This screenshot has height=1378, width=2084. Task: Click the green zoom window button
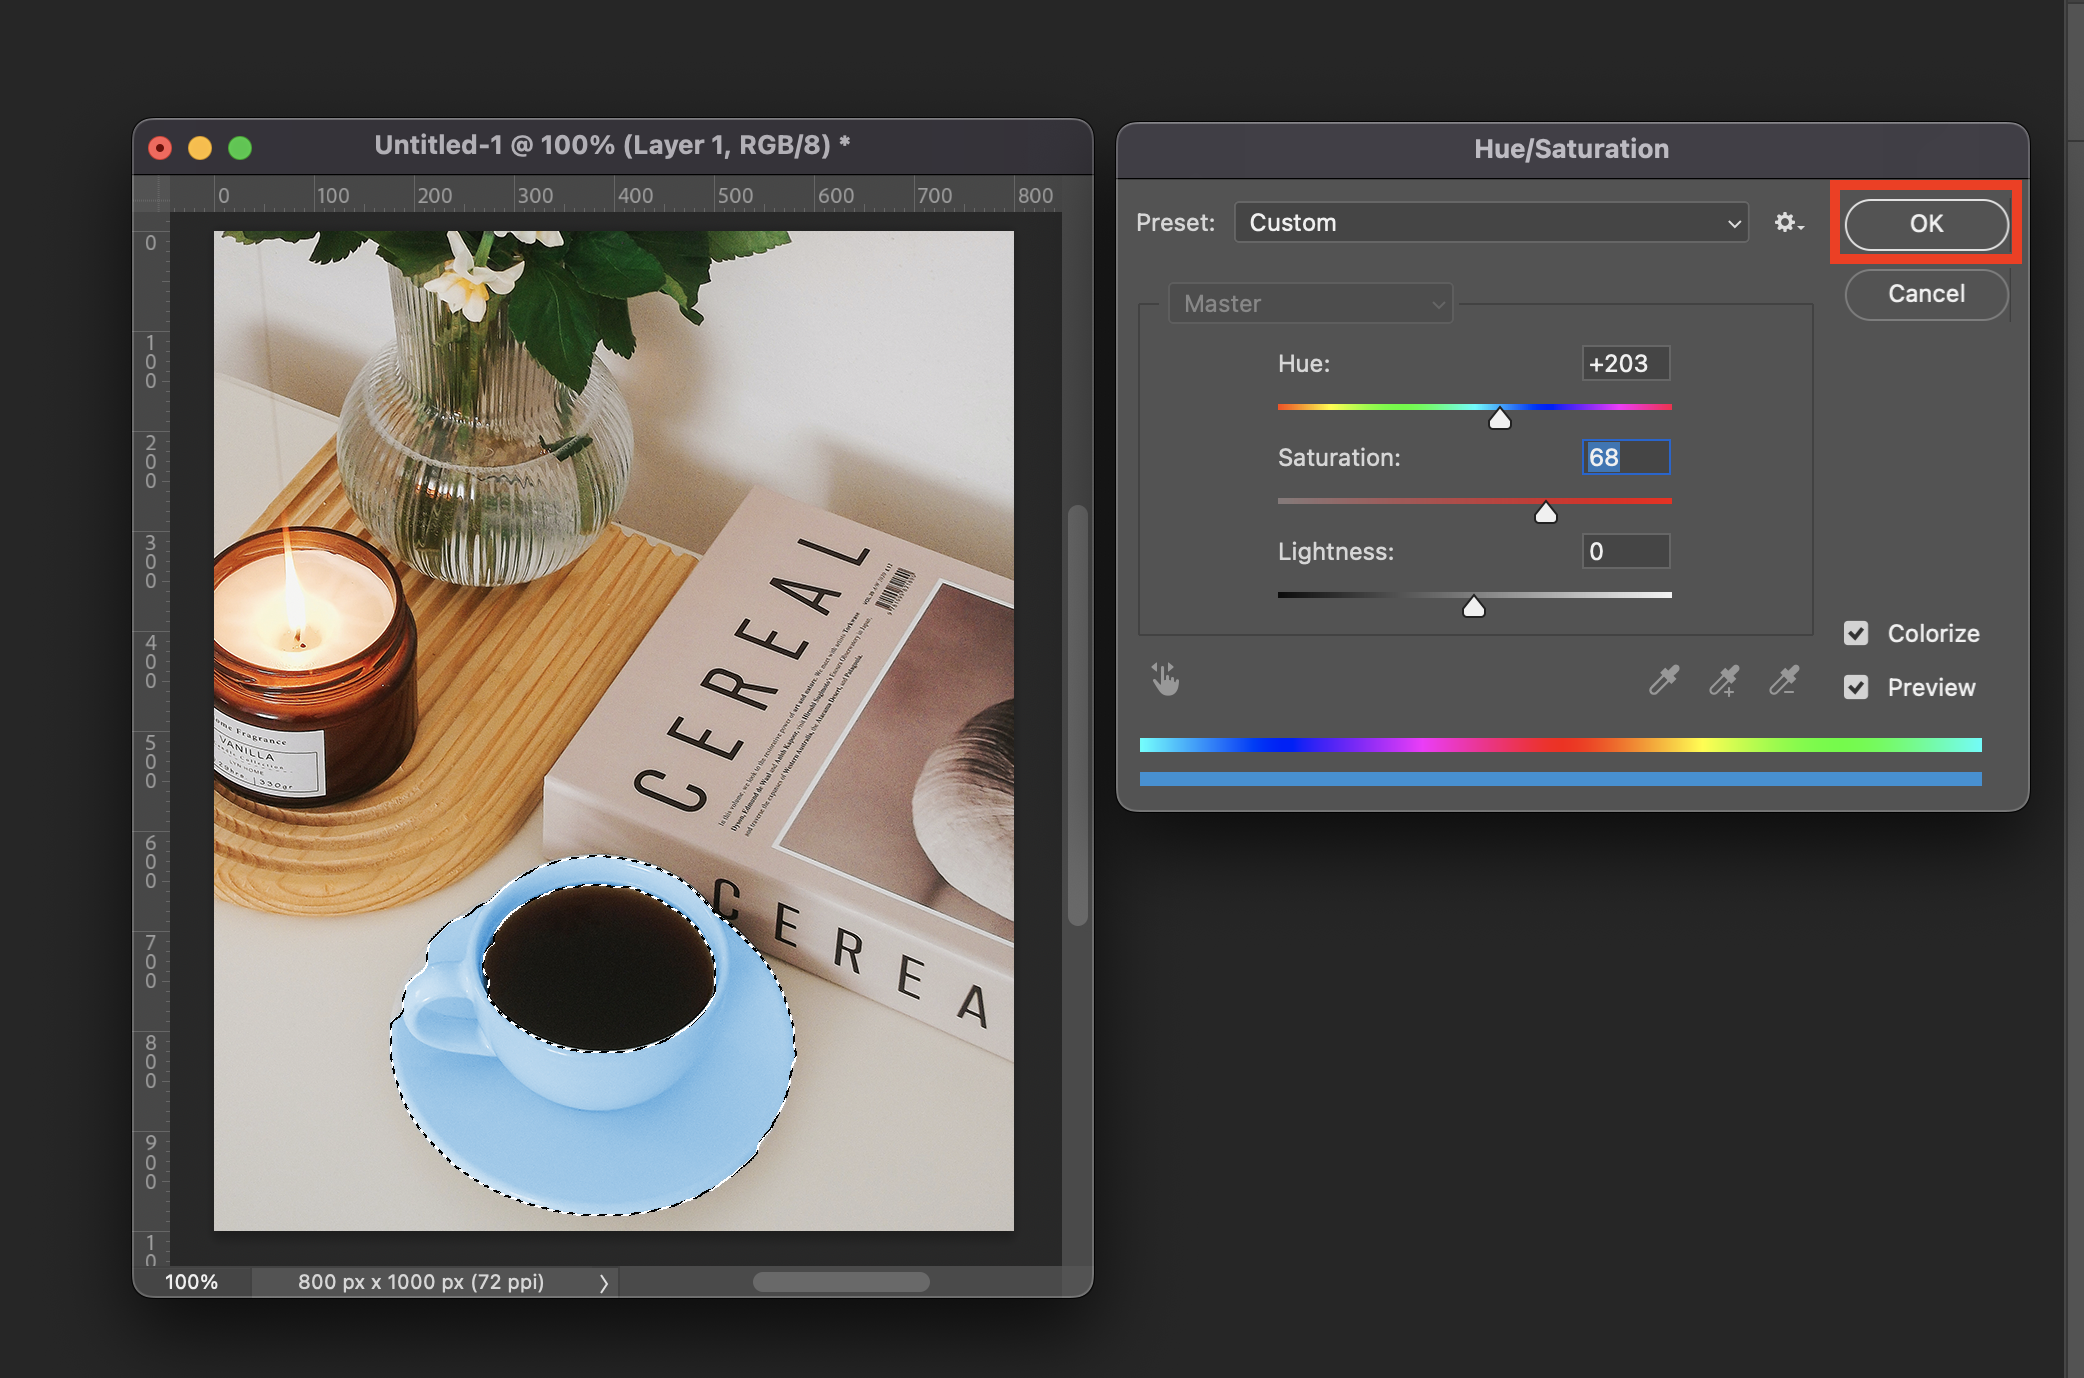(240, 148)
